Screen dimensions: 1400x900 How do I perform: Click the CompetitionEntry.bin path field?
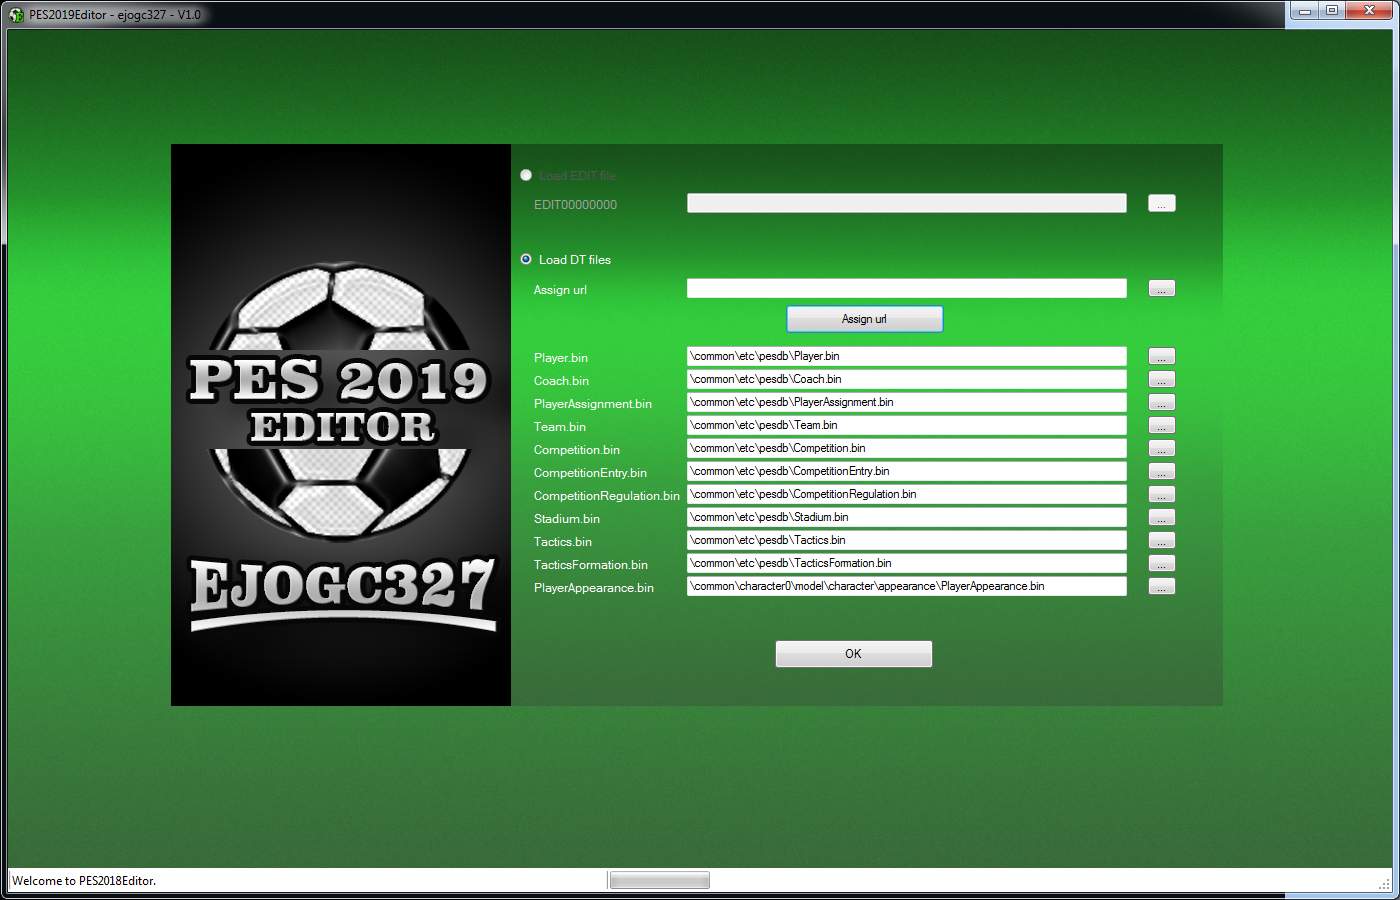(x=906, y=471)
